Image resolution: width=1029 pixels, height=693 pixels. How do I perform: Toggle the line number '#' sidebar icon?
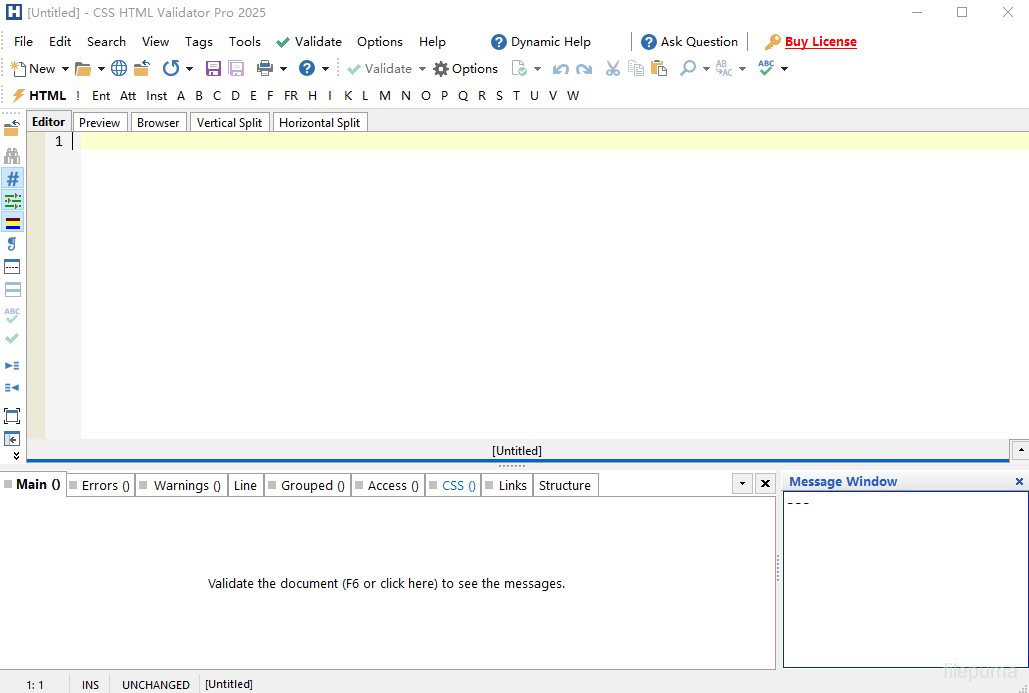[x=12, y=178]
